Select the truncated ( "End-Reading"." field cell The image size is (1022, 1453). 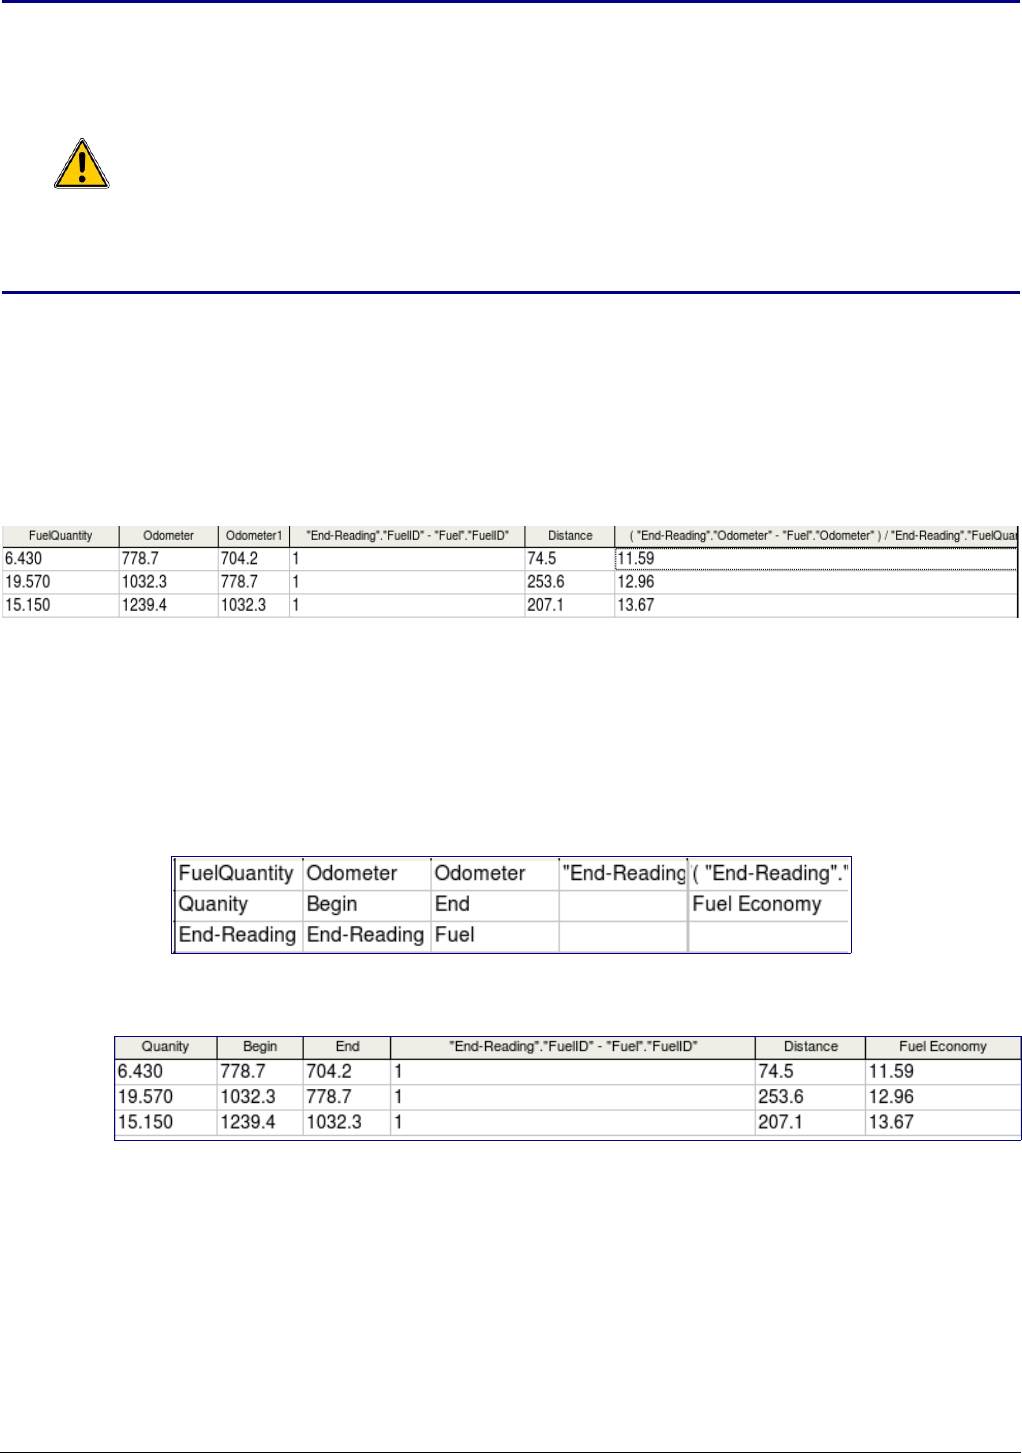(769, 873)
